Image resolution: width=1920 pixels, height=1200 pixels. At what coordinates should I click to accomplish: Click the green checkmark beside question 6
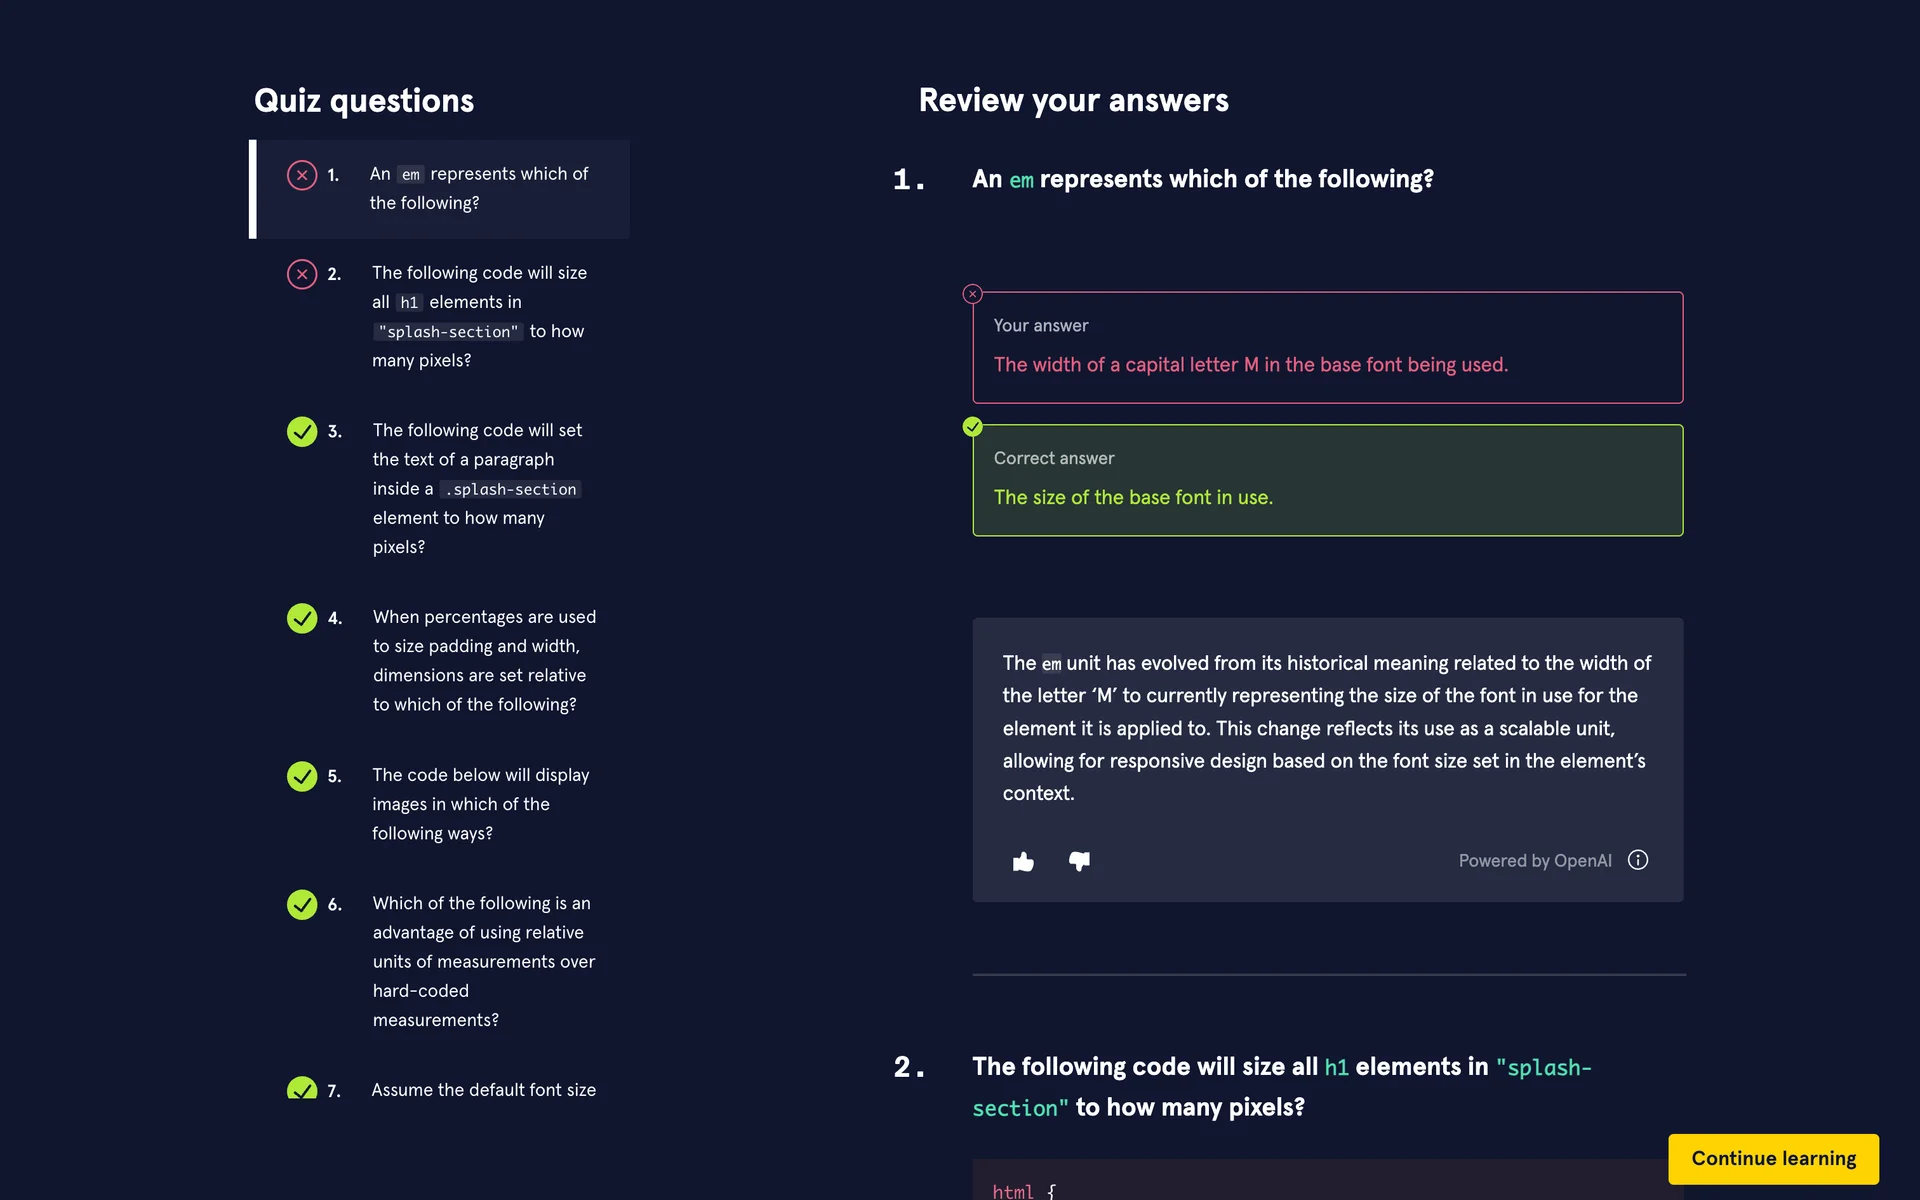(x=302, y=904)
